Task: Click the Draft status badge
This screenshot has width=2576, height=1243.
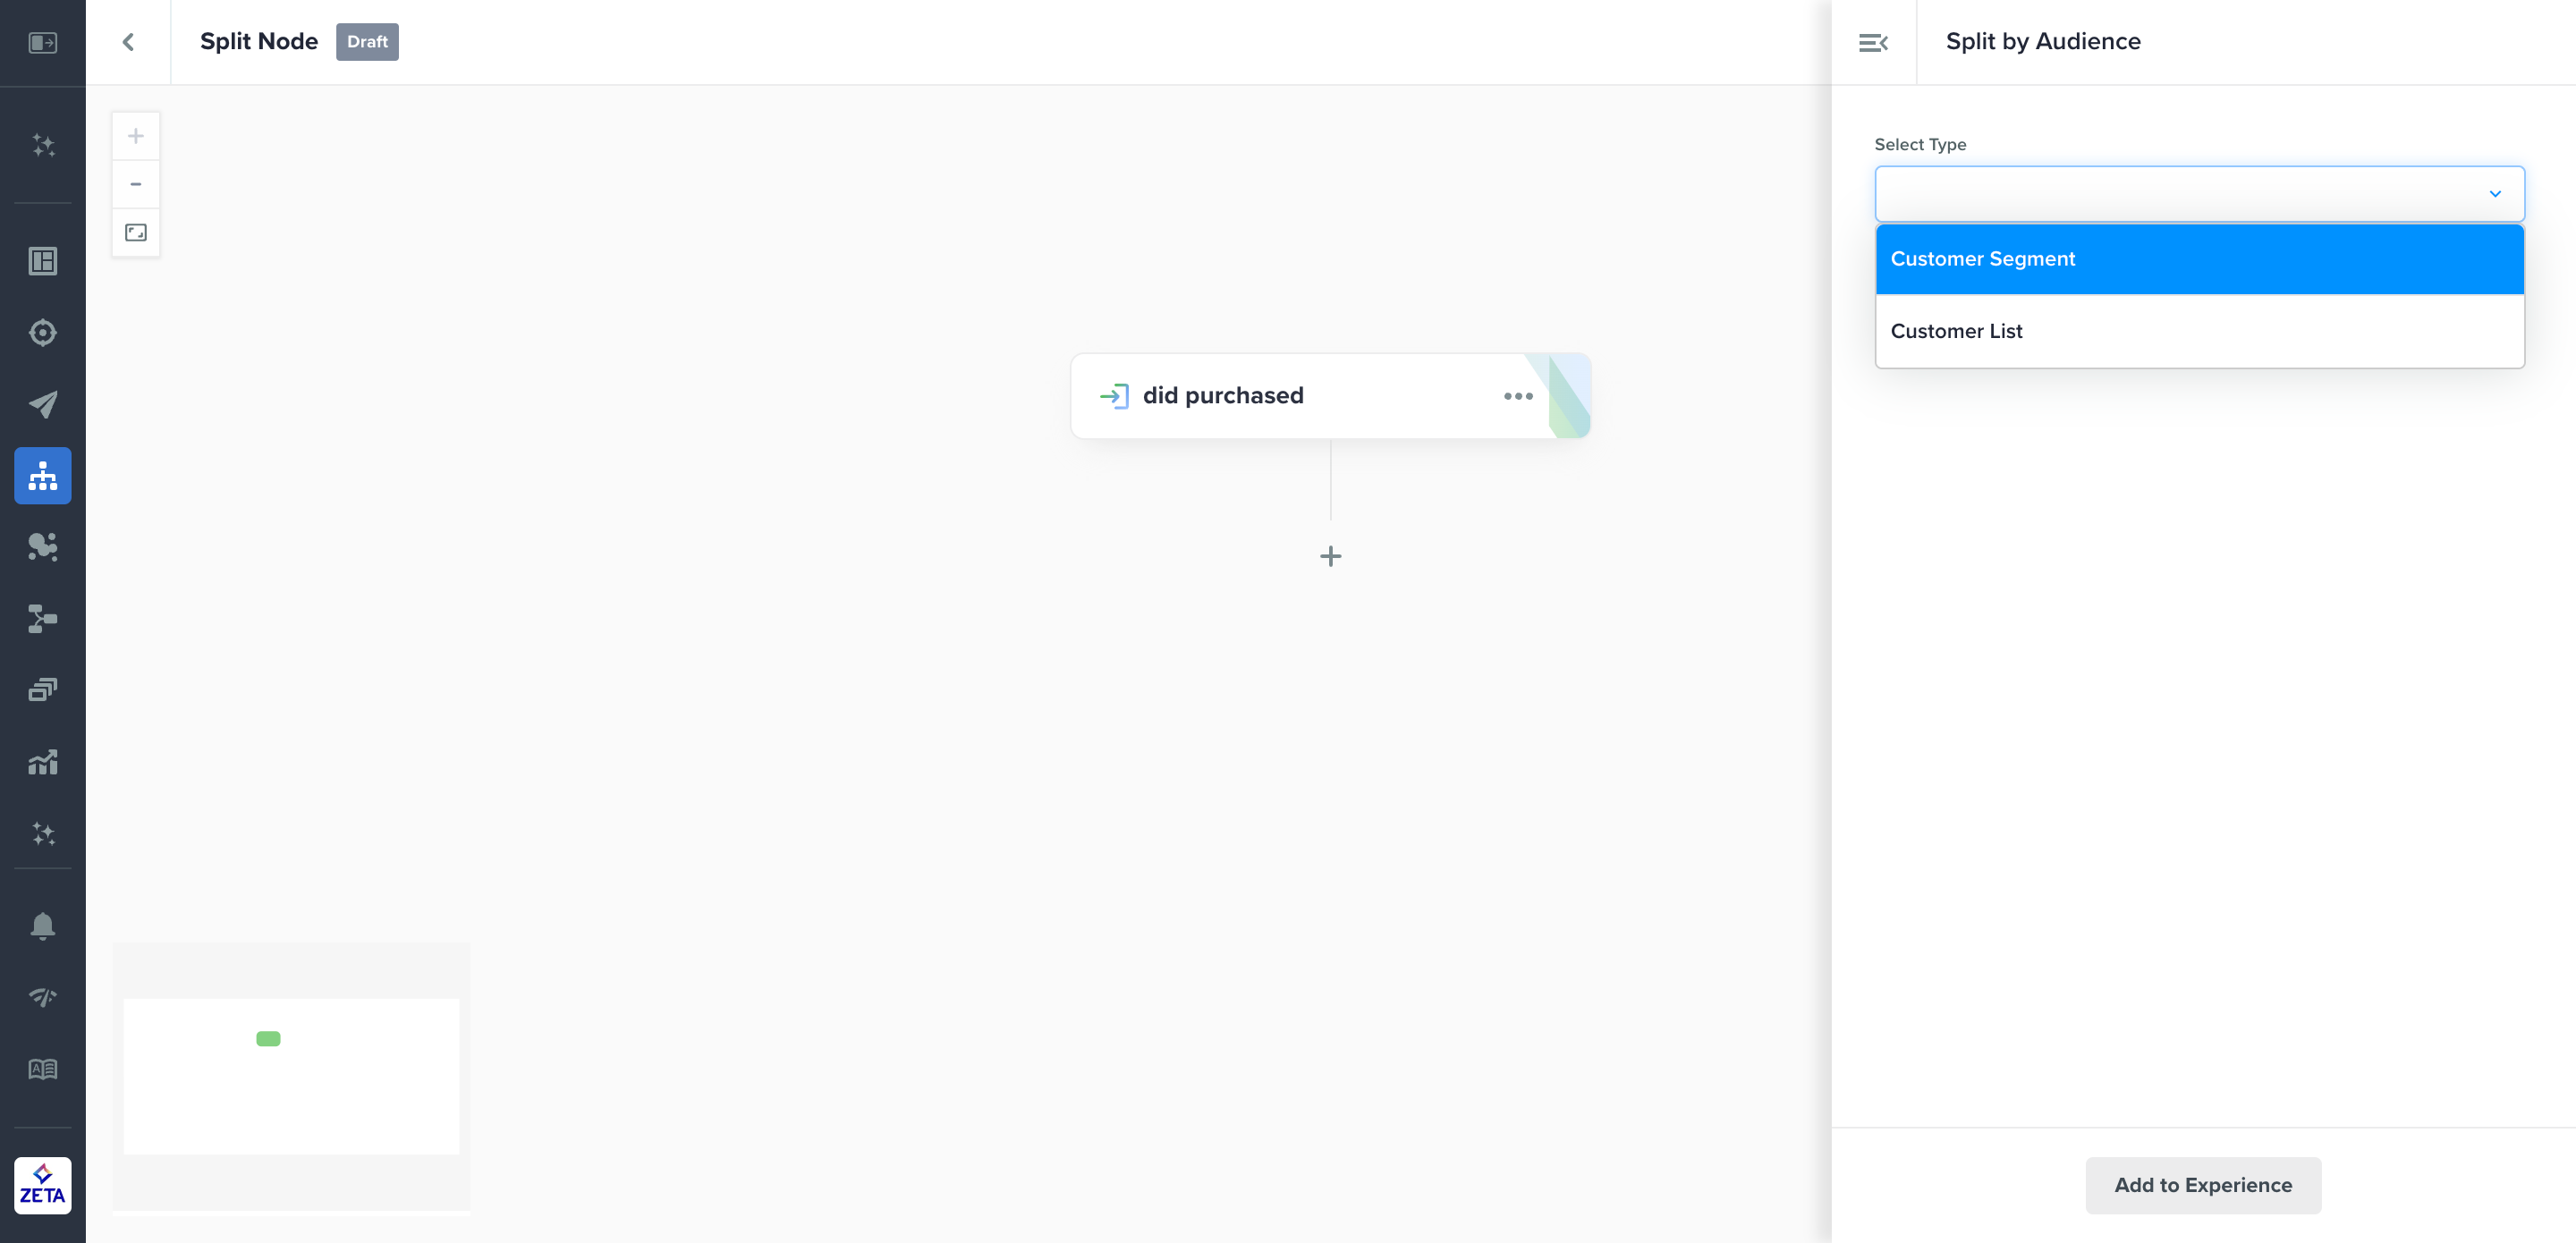Action: [x=367, y=42]
